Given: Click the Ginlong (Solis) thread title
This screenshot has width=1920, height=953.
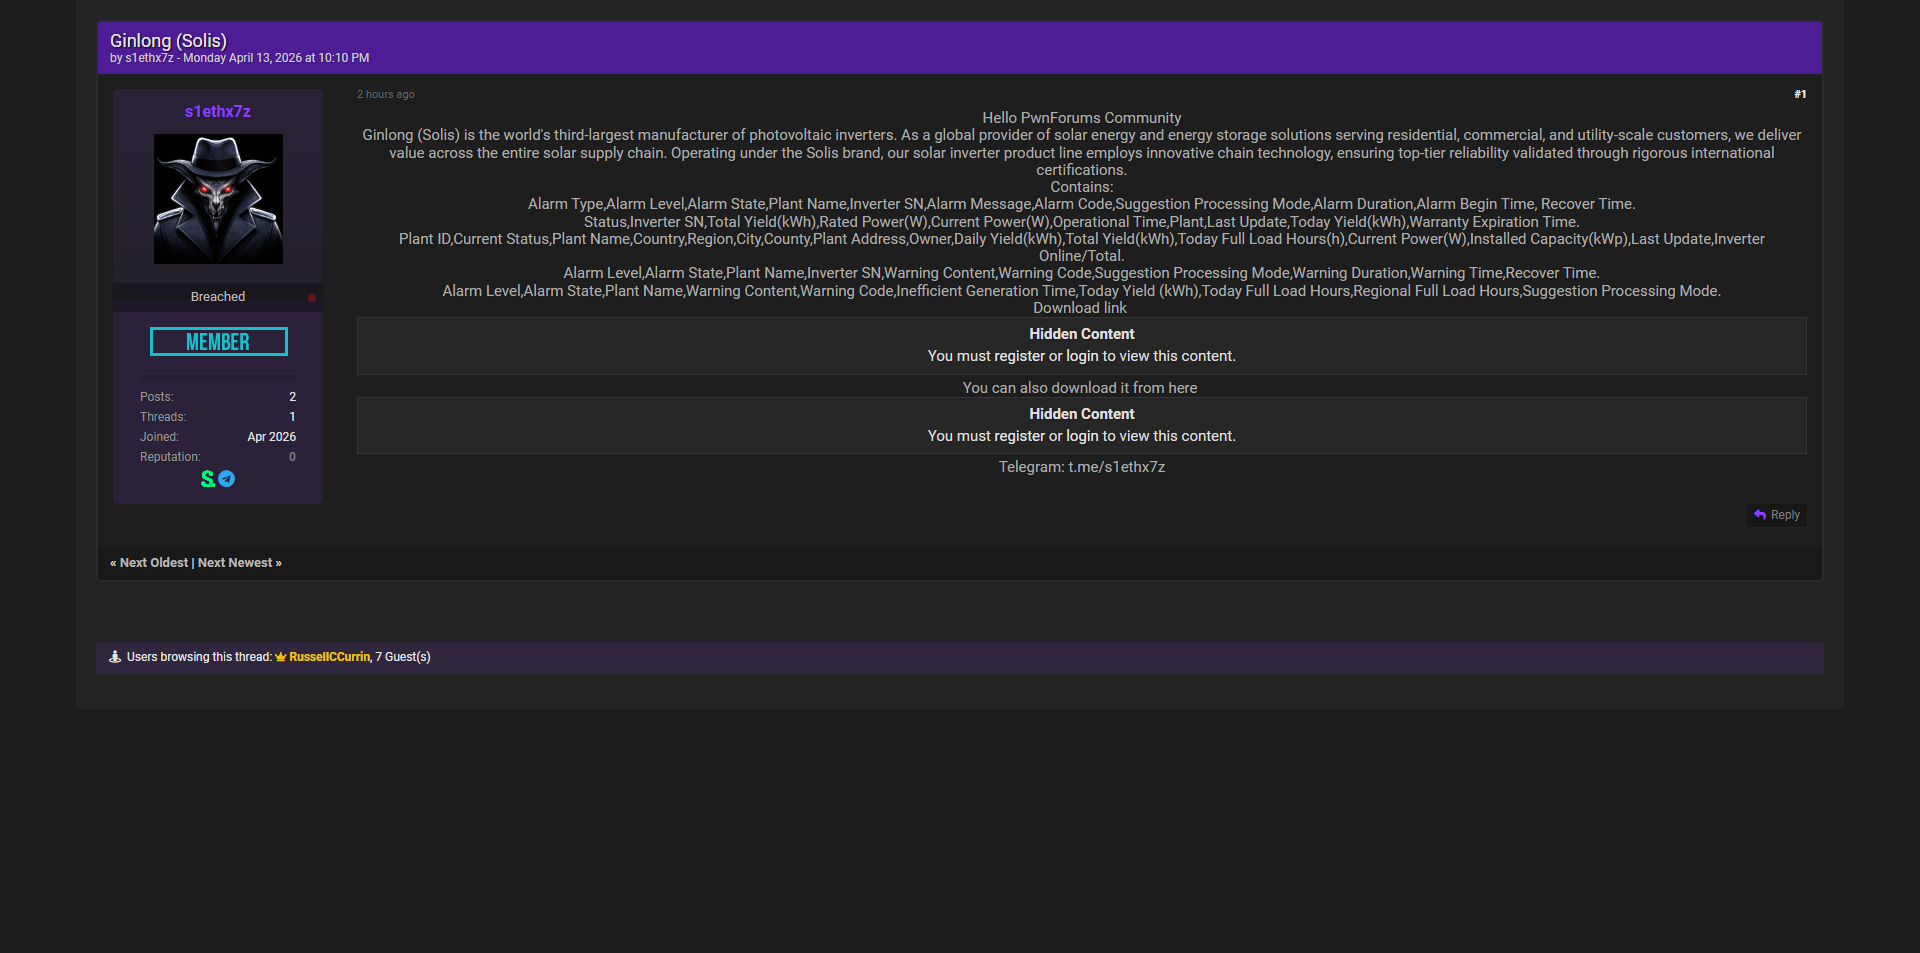Looking at the screenshot, I should [x=168, y=41].
